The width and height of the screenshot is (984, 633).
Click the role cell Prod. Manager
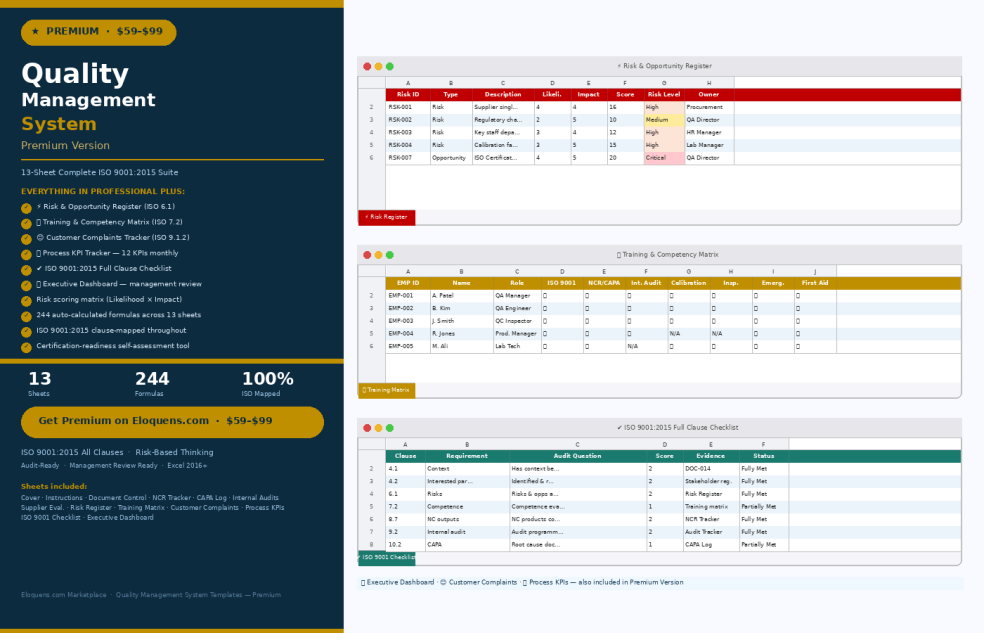coord(518,334)
